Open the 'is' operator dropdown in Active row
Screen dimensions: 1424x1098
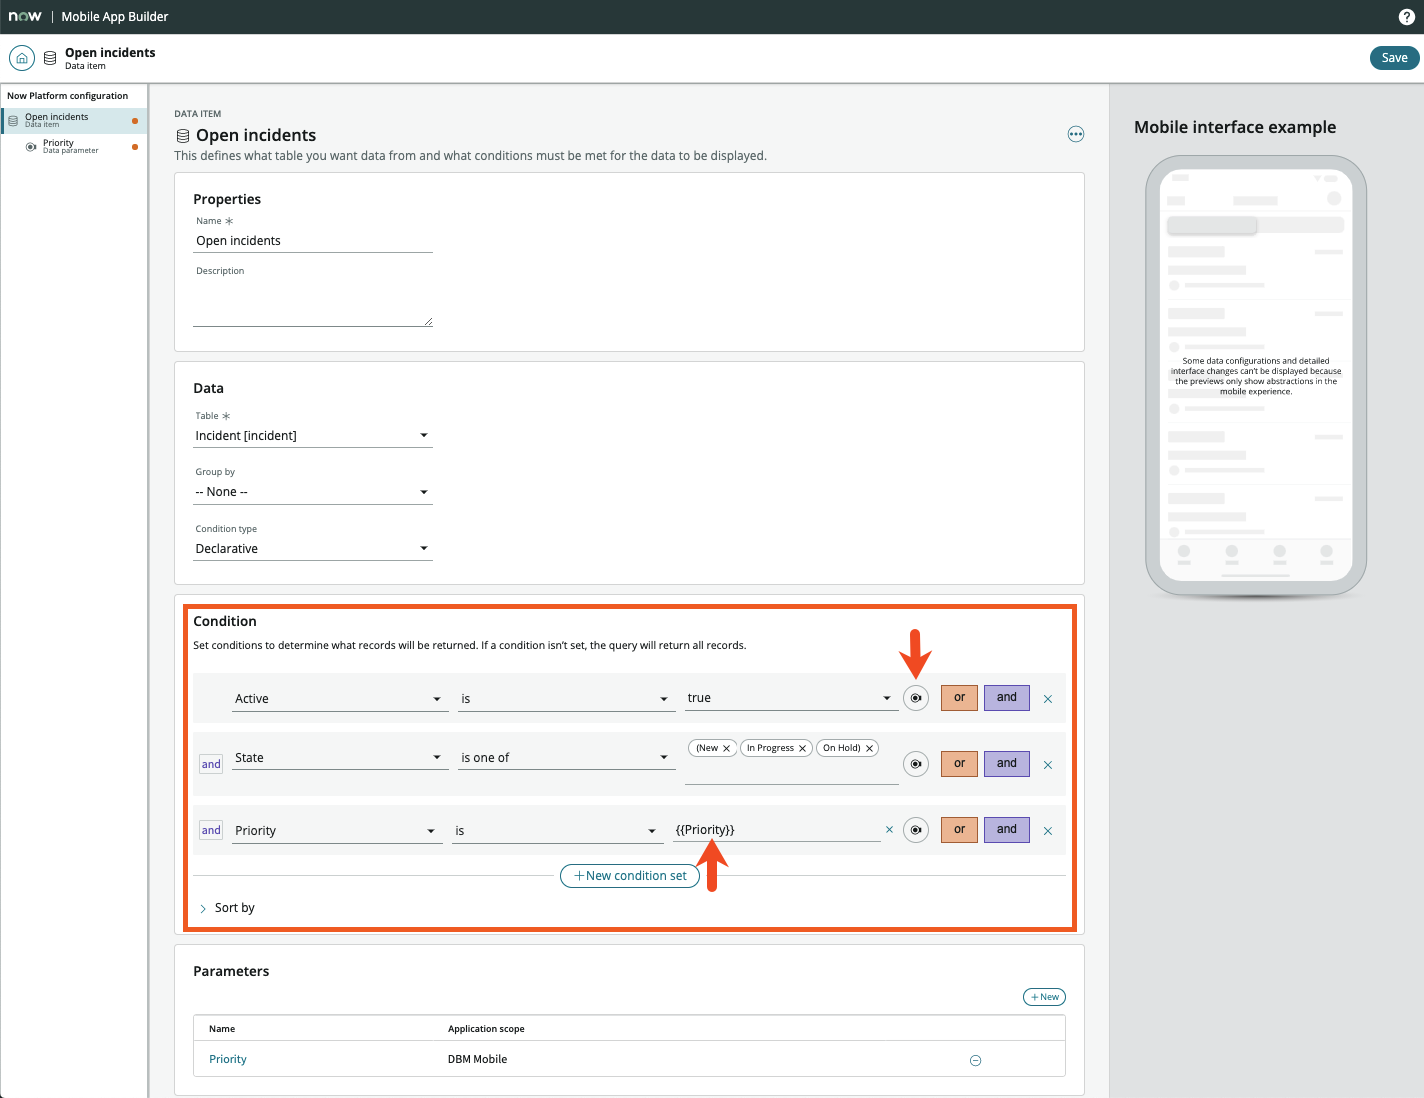pyautogui.click(x=565, y=699)
